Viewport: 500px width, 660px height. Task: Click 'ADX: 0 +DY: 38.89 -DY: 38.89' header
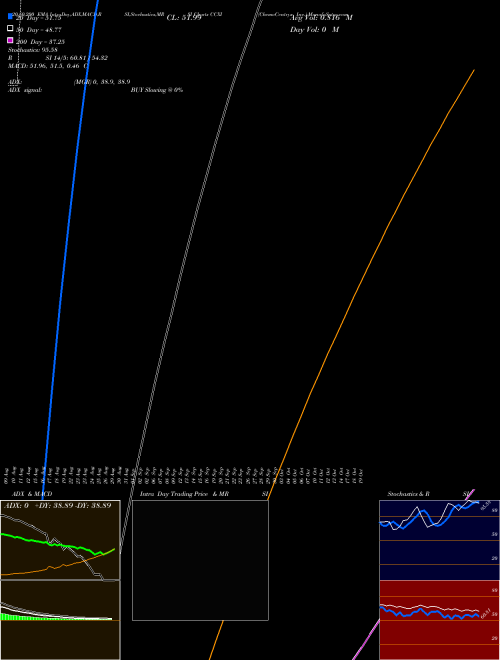[x=58, y=505]
